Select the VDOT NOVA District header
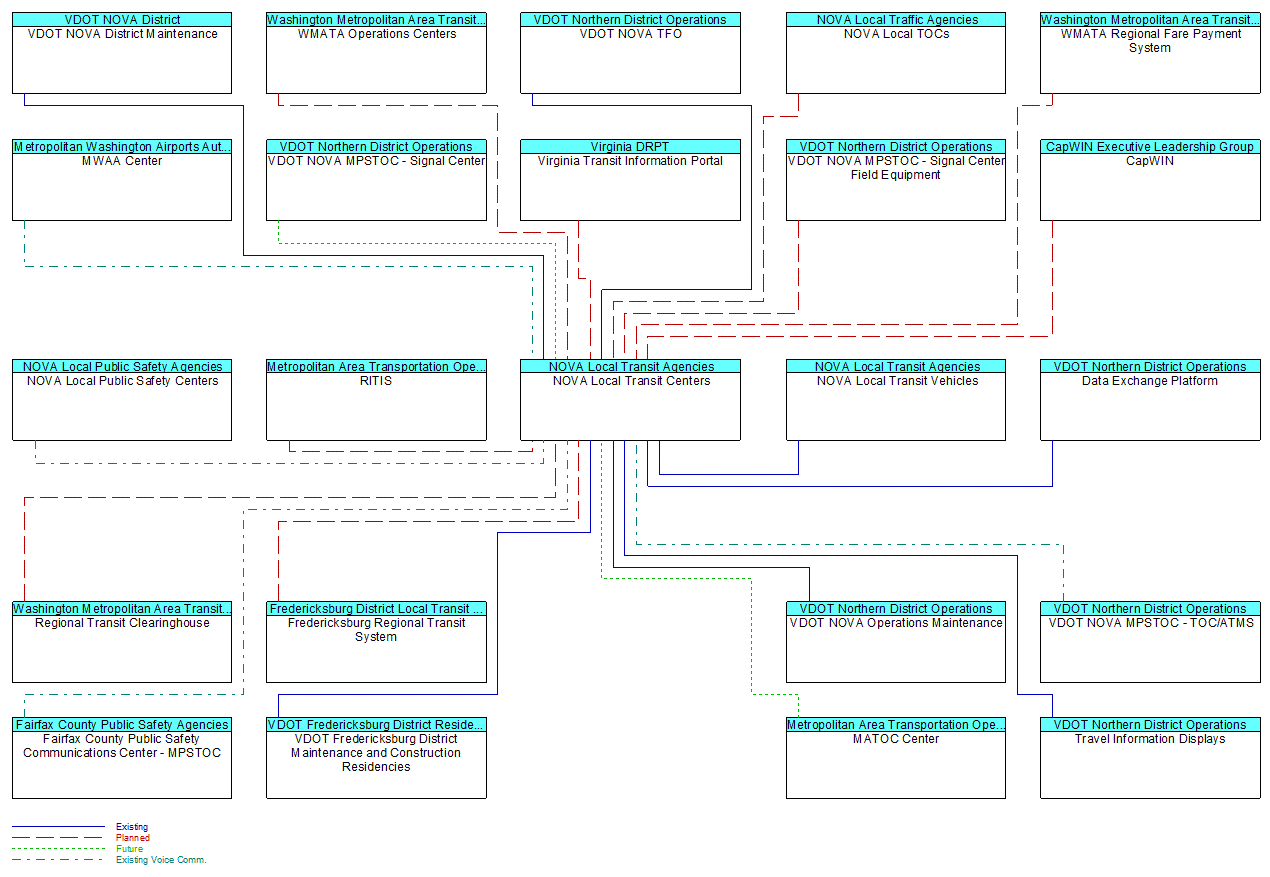 122,19
